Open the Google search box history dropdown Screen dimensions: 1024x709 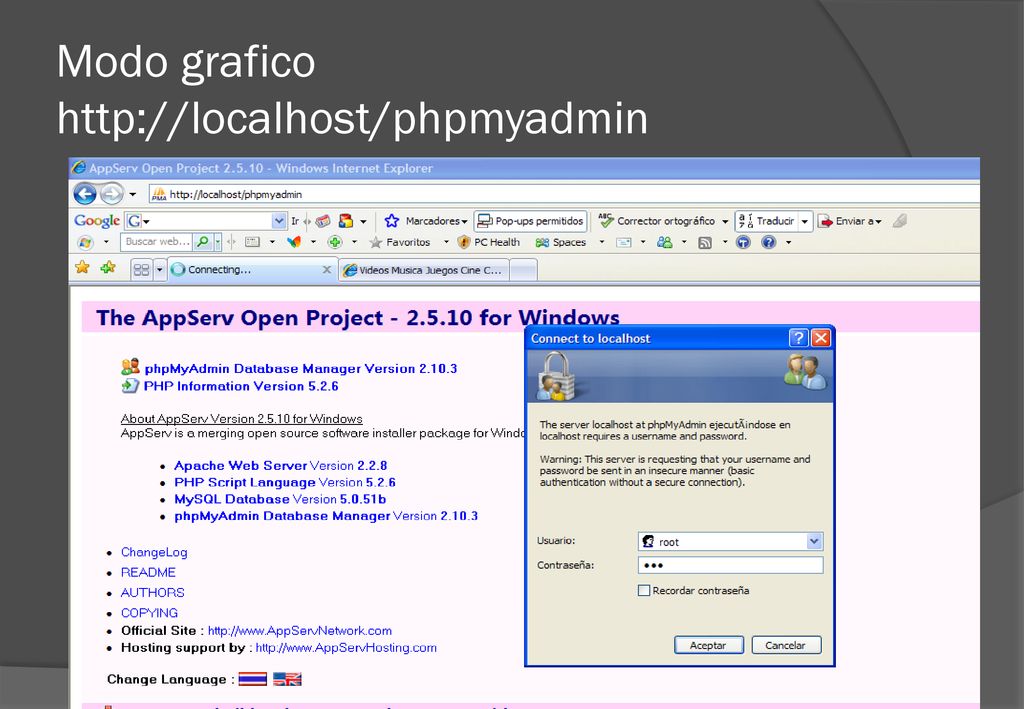279,221
